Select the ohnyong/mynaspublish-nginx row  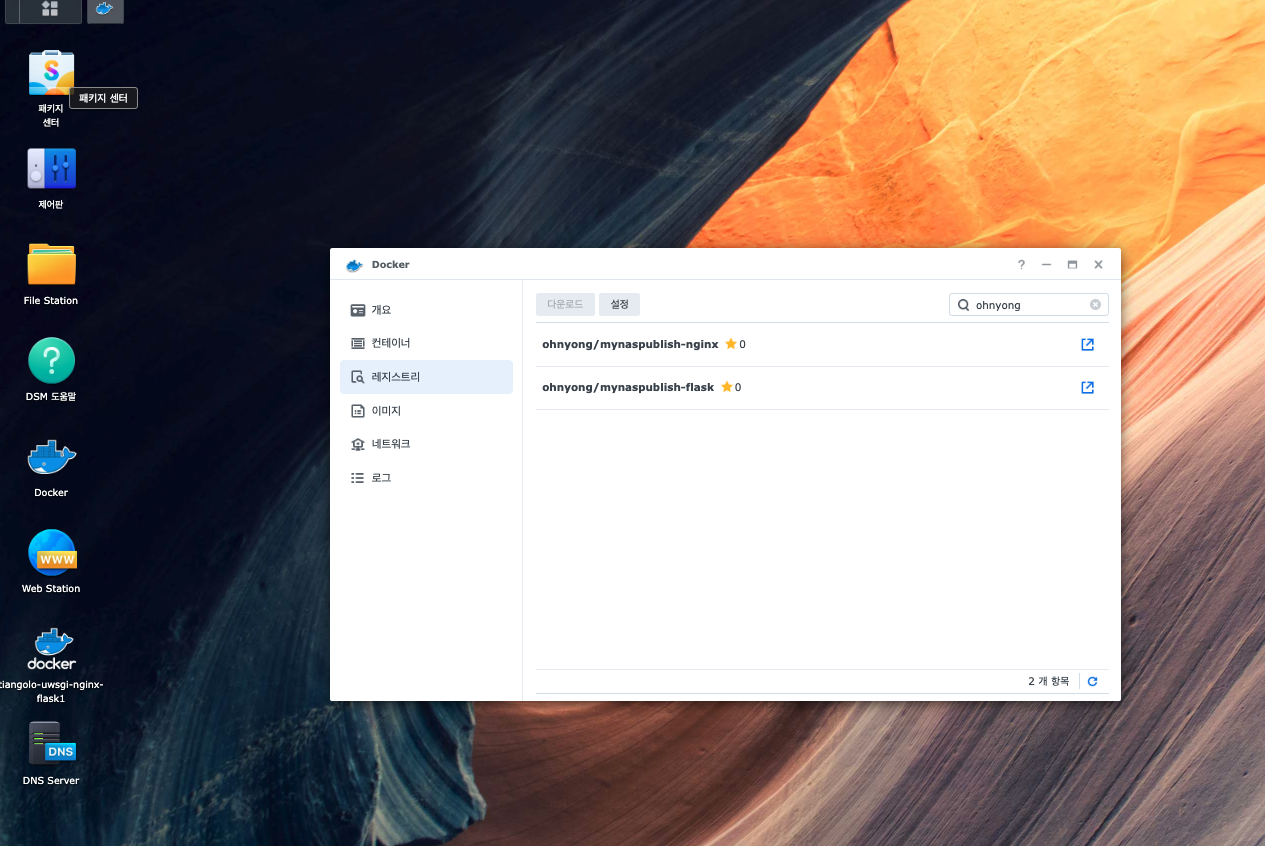tap(822, 344)
